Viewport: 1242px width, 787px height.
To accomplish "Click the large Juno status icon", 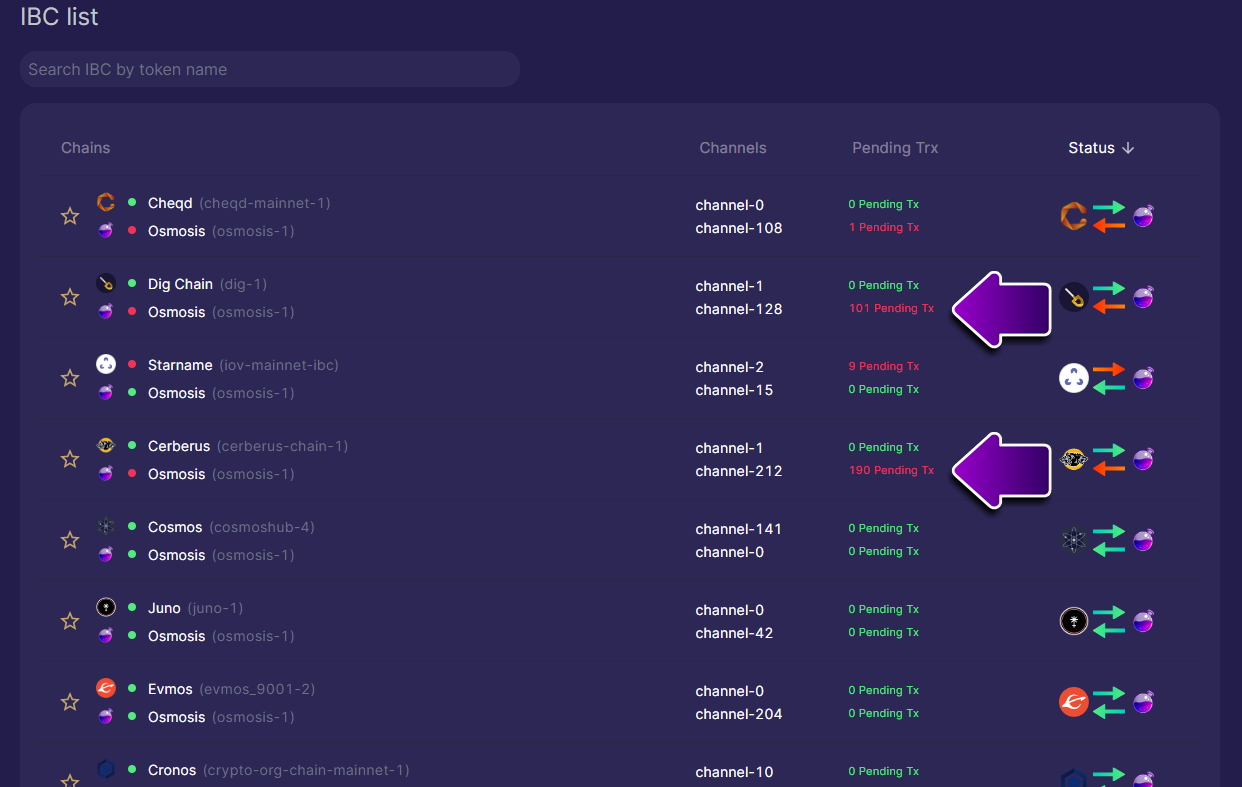I will pyautogui.click(x=1074, y=621).
